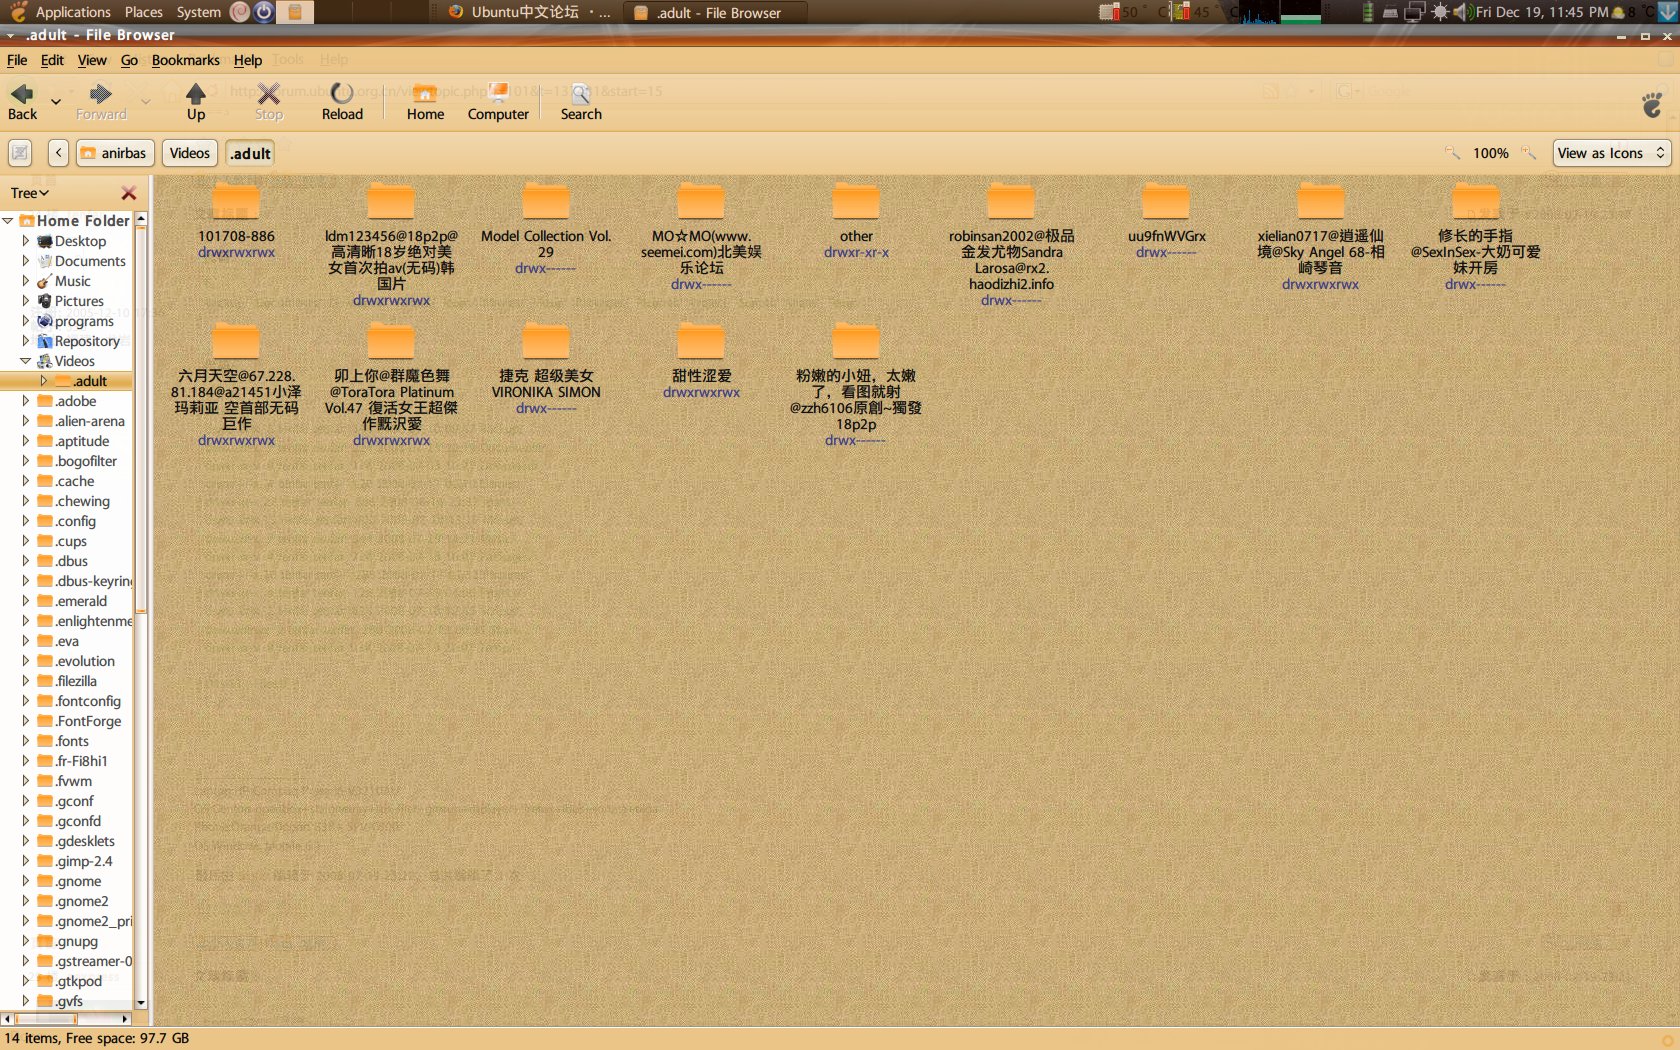Click the volume speaker tray icon
This screenshot has width=1680, height=1050.
(1462, 12)
